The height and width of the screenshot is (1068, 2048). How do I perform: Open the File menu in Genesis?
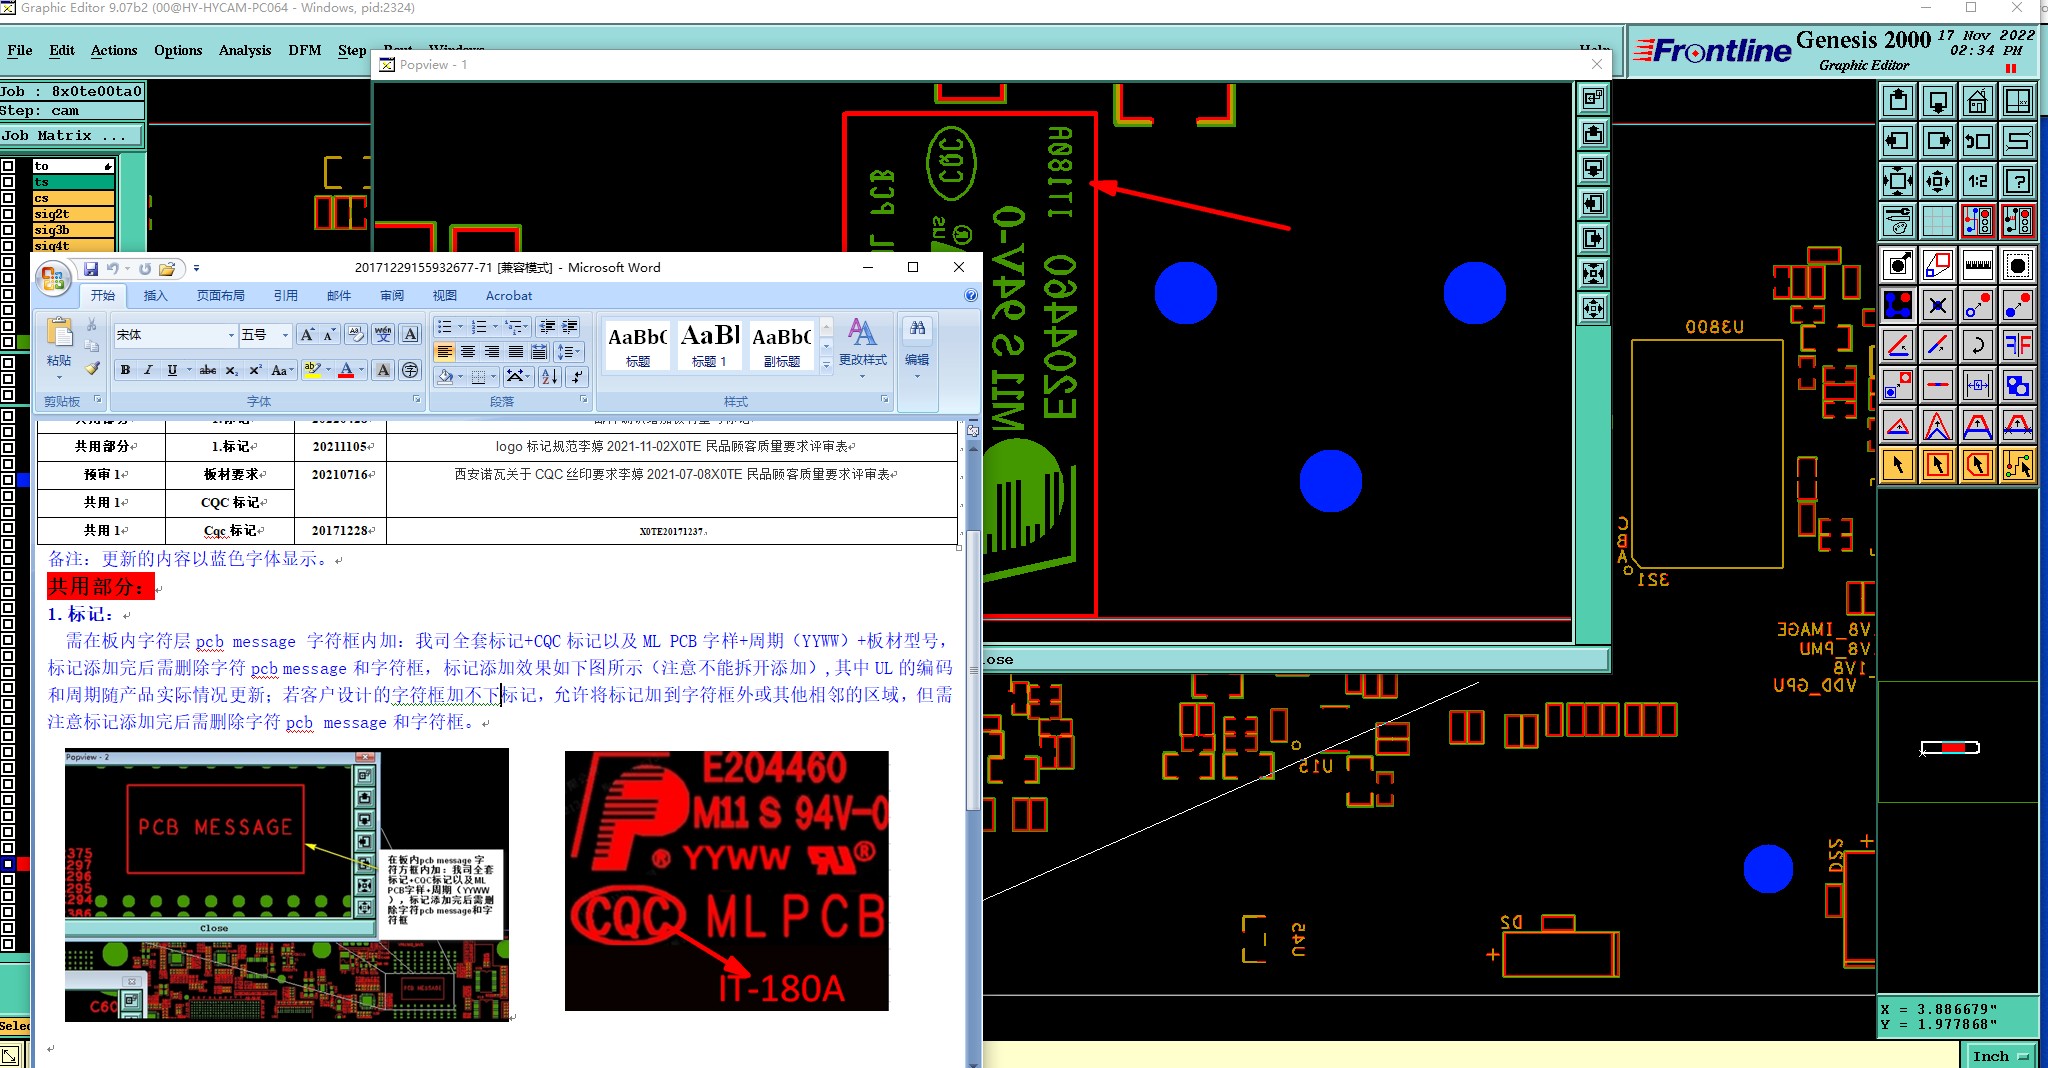pyautogui.click(x=20, y=50)
